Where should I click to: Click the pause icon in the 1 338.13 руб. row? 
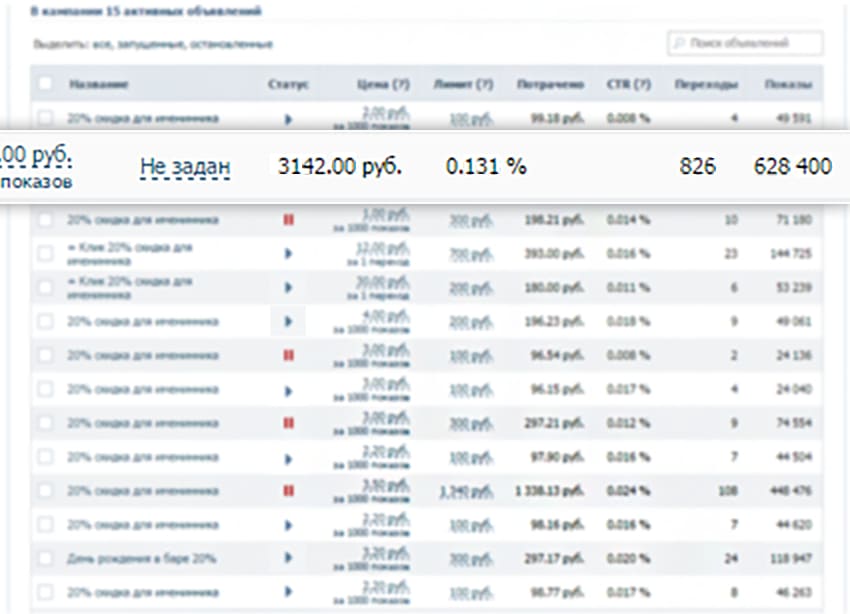pos(288,490)
